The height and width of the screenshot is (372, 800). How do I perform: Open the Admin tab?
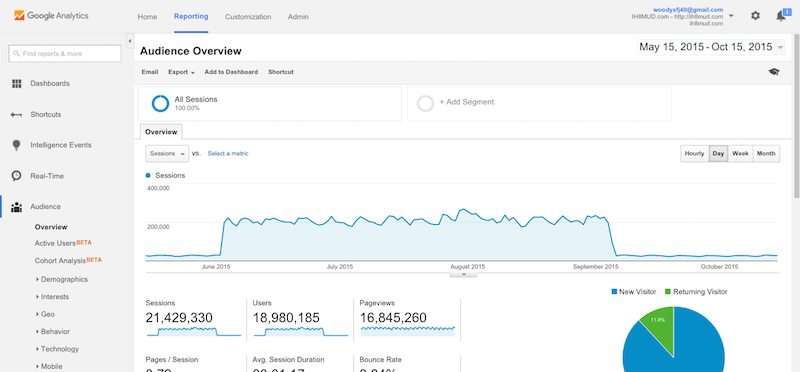pos(298,17)
